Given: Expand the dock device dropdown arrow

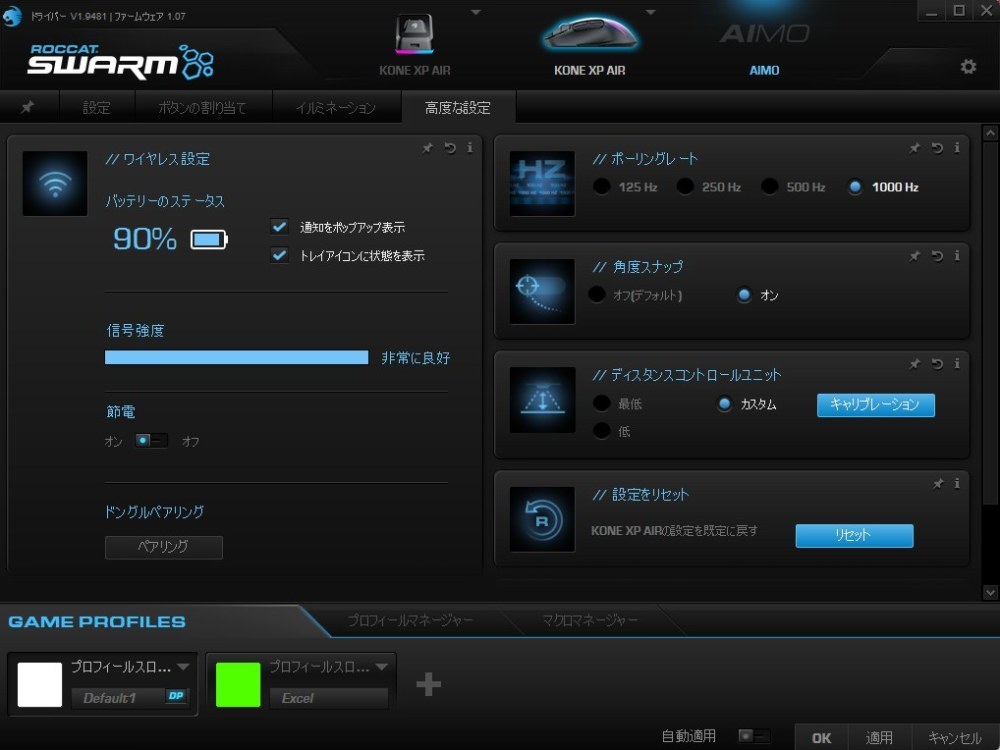Looking at the screenshot, I should [x=476, y=12].
